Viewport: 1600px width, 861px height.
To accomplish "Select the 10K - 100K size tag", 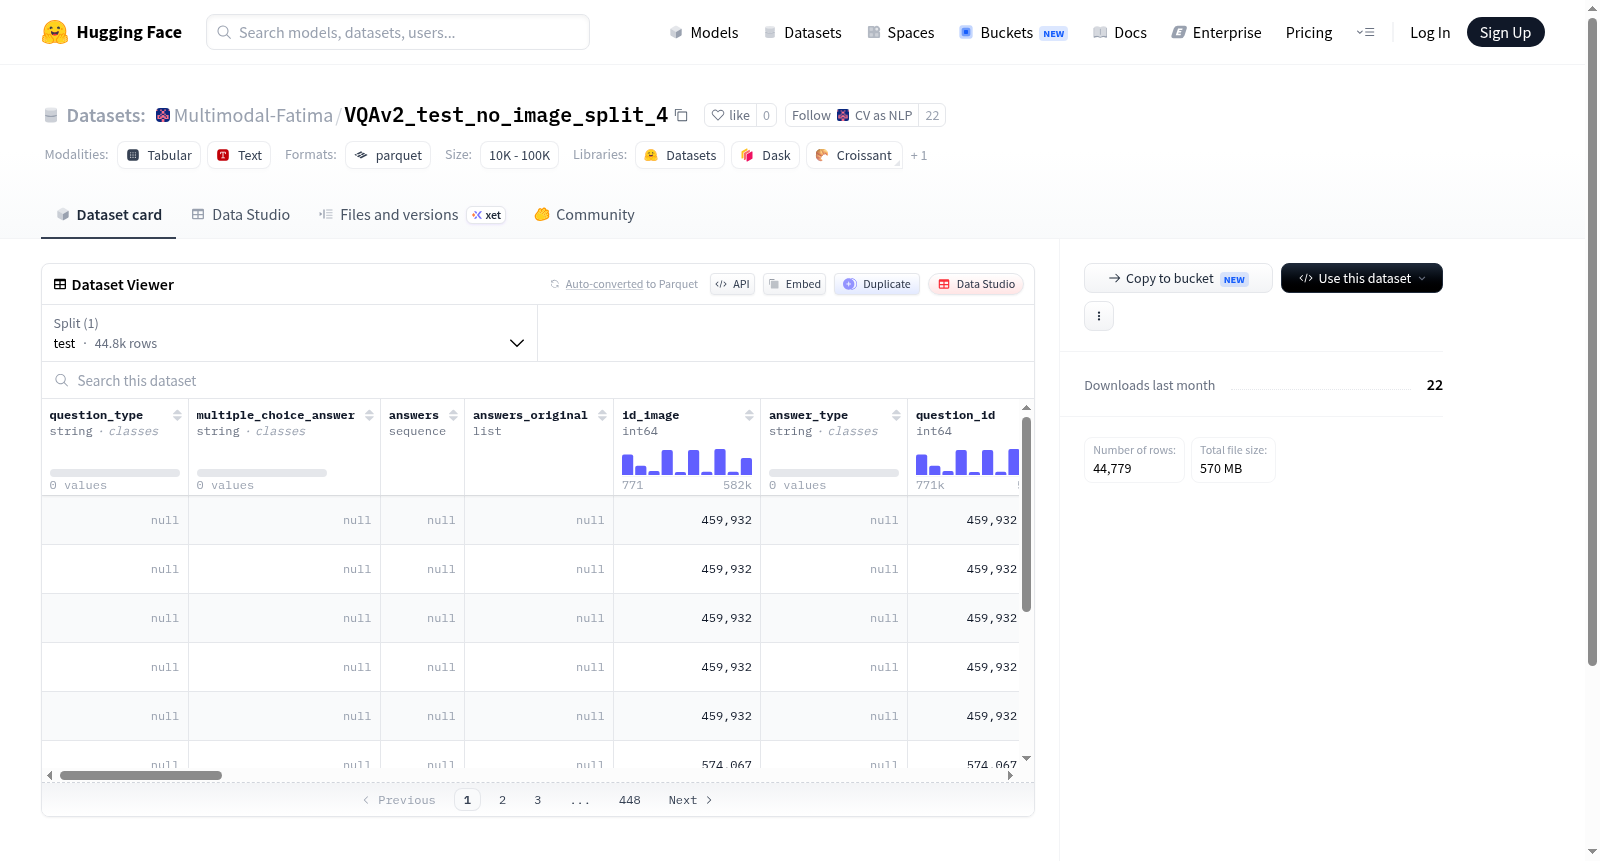I will click(x=519, y=155).
